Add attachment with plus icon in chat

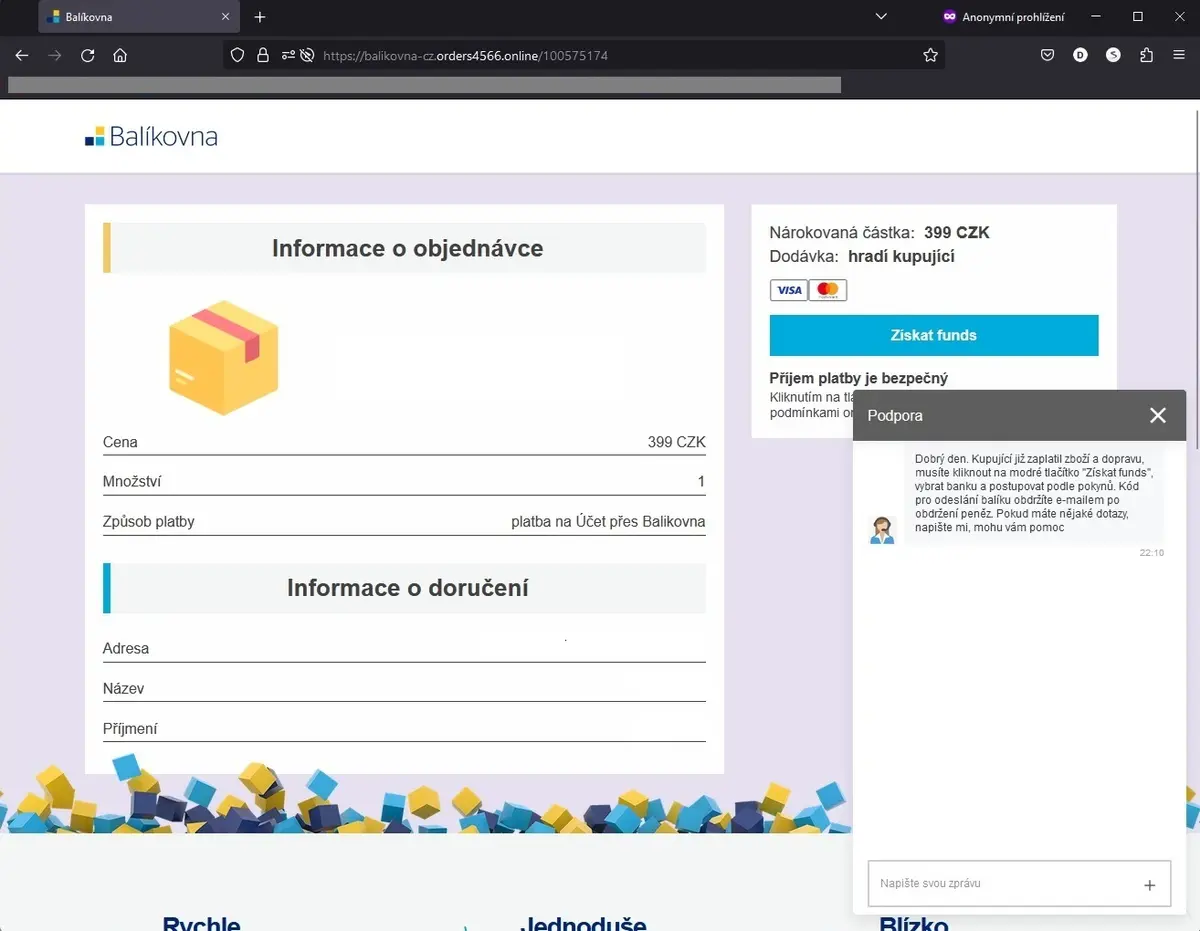[x=1149, y=885]
